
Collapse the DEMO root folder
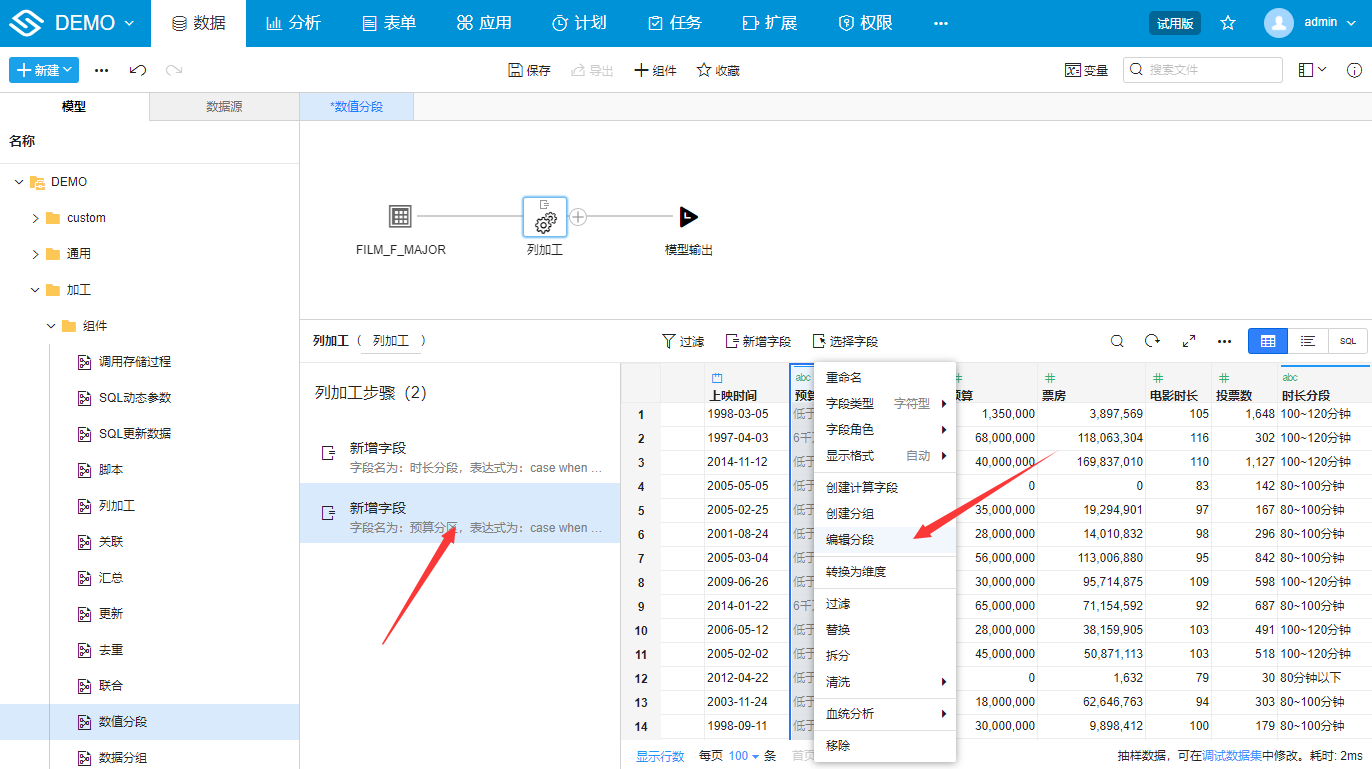[19, 182]
